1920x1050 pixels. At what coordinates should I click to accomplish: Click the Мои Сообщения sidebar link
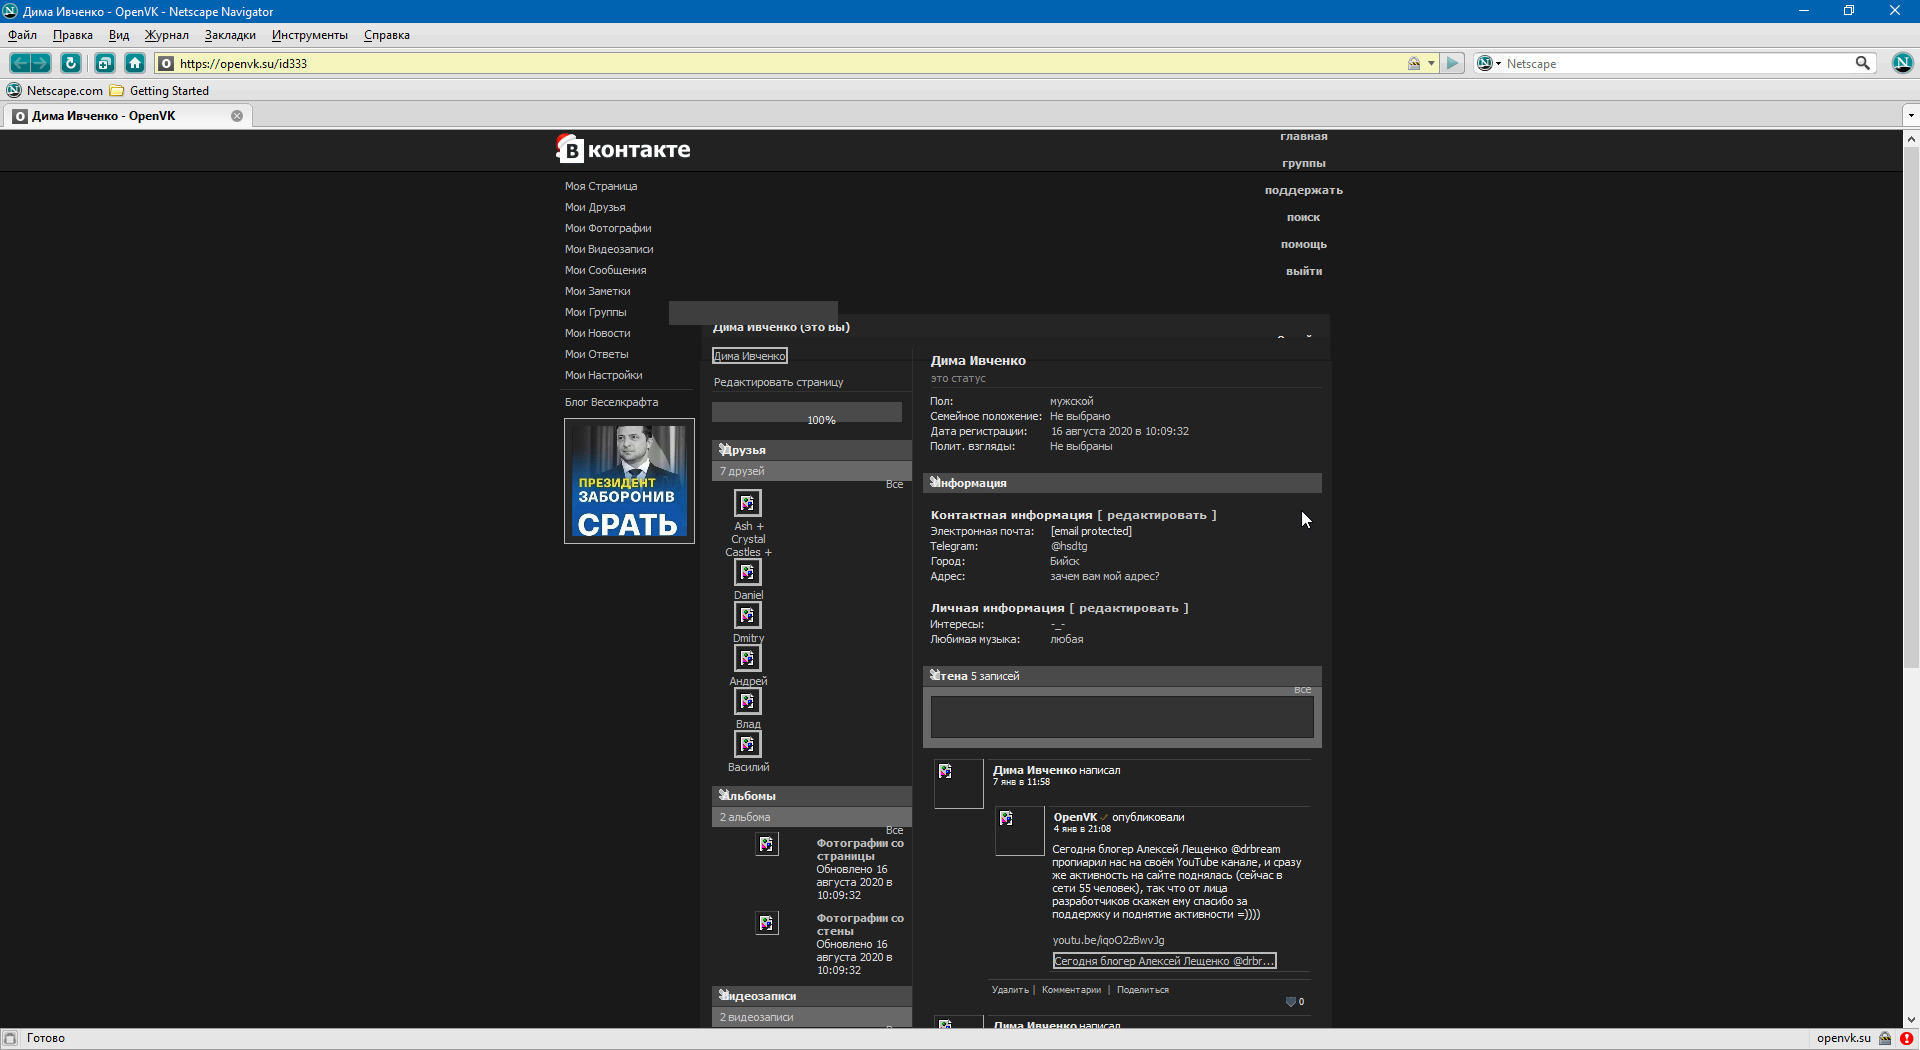click(x=605, y=270)
